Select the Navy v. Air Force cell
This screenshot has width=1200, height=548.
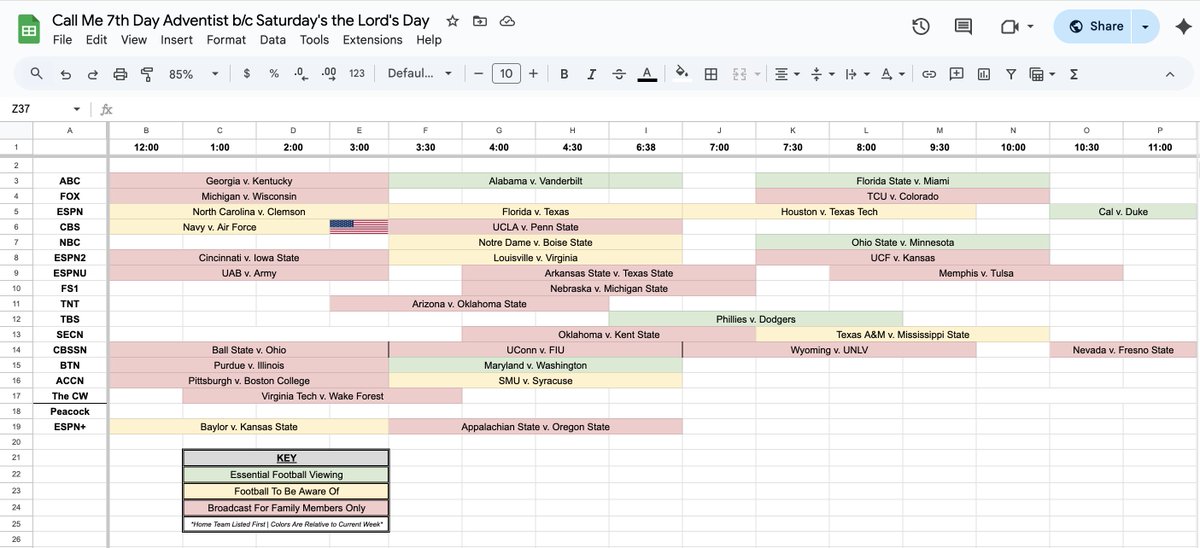[x=219, y=227]
